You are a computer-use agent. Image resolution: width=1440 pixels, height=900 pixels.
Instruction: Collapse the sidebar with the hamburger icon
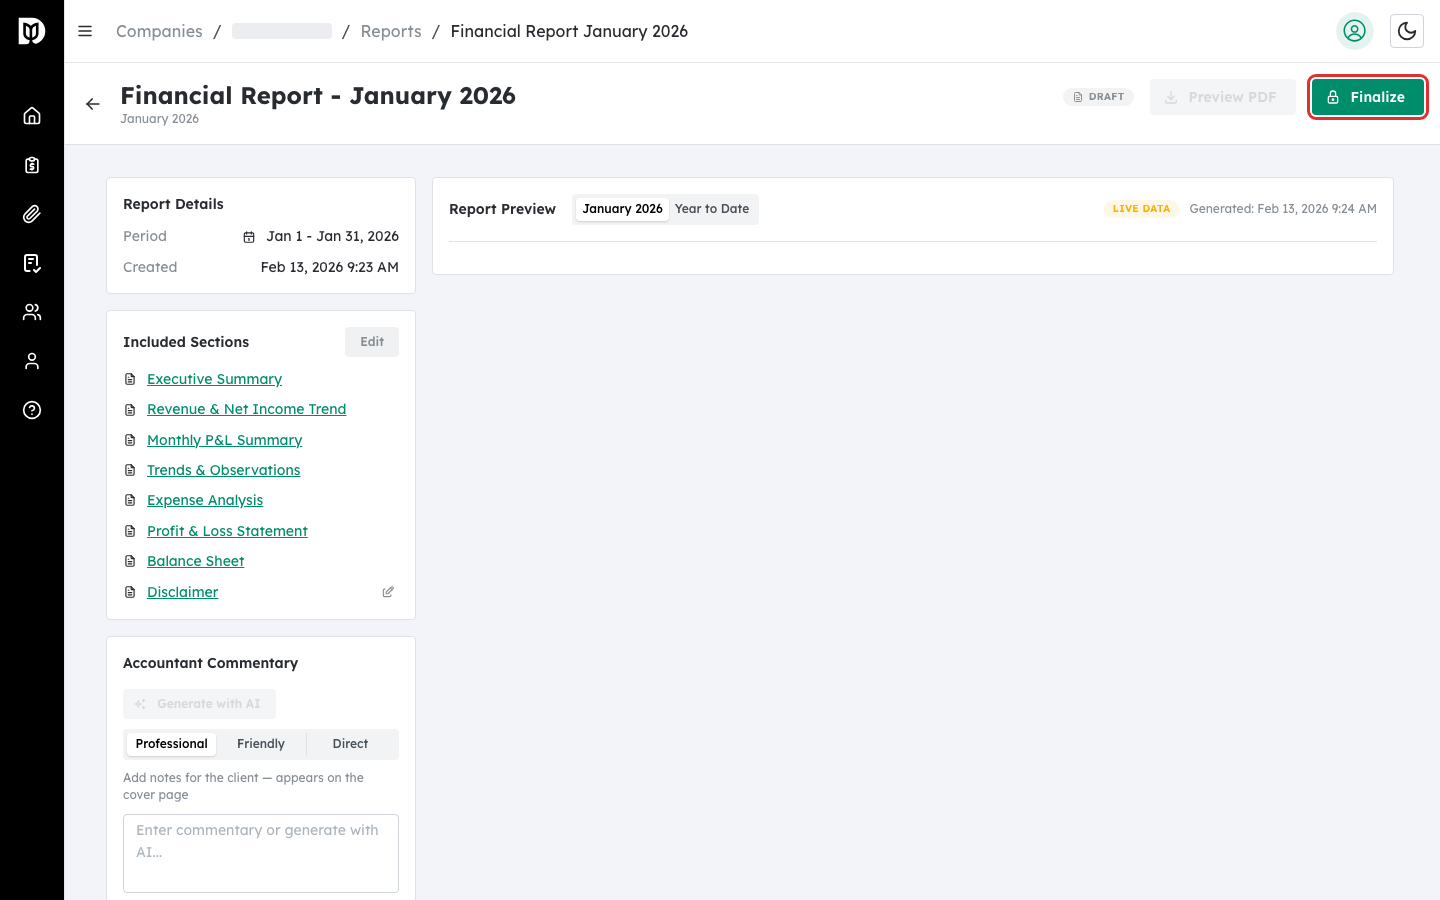pos(85,31)
